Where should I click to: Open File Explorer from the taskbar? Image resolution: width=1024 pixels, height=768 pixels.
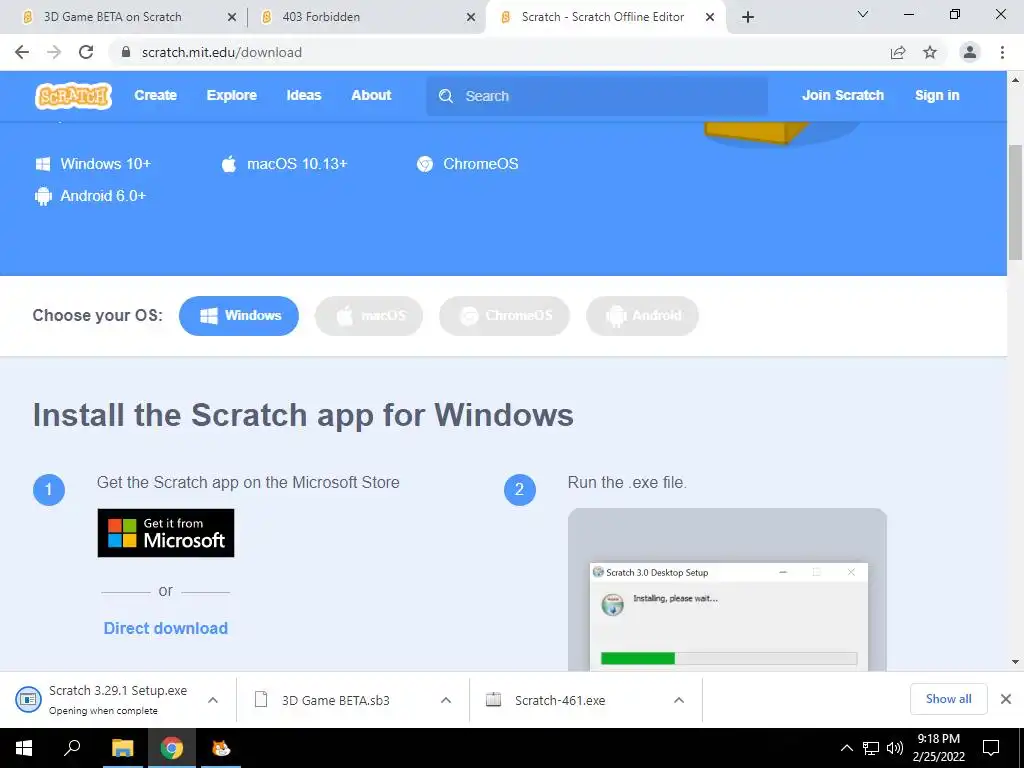click(122, 748)
